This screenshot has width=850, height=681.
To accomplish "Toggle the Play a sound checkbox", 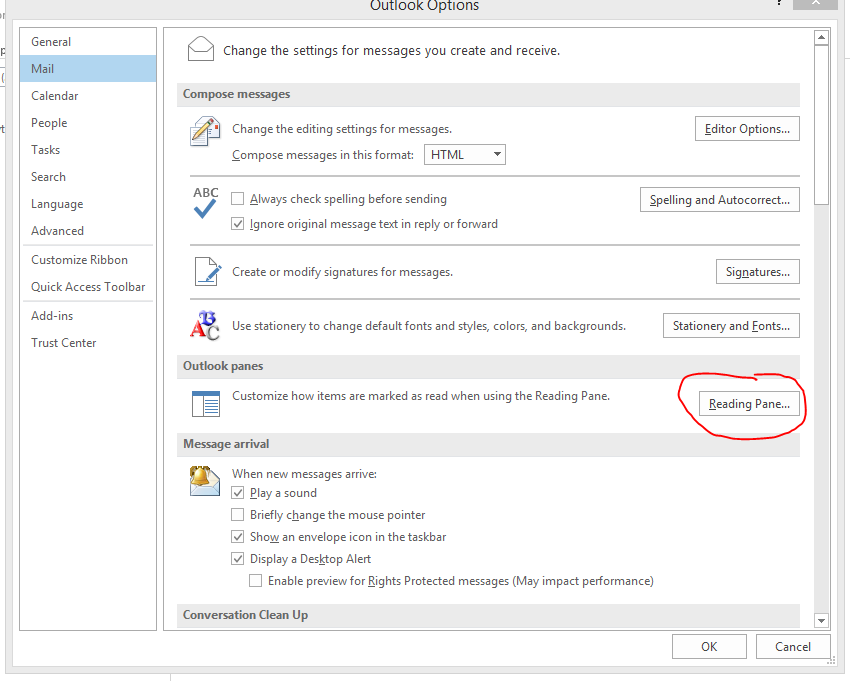I will coord(237,492).
